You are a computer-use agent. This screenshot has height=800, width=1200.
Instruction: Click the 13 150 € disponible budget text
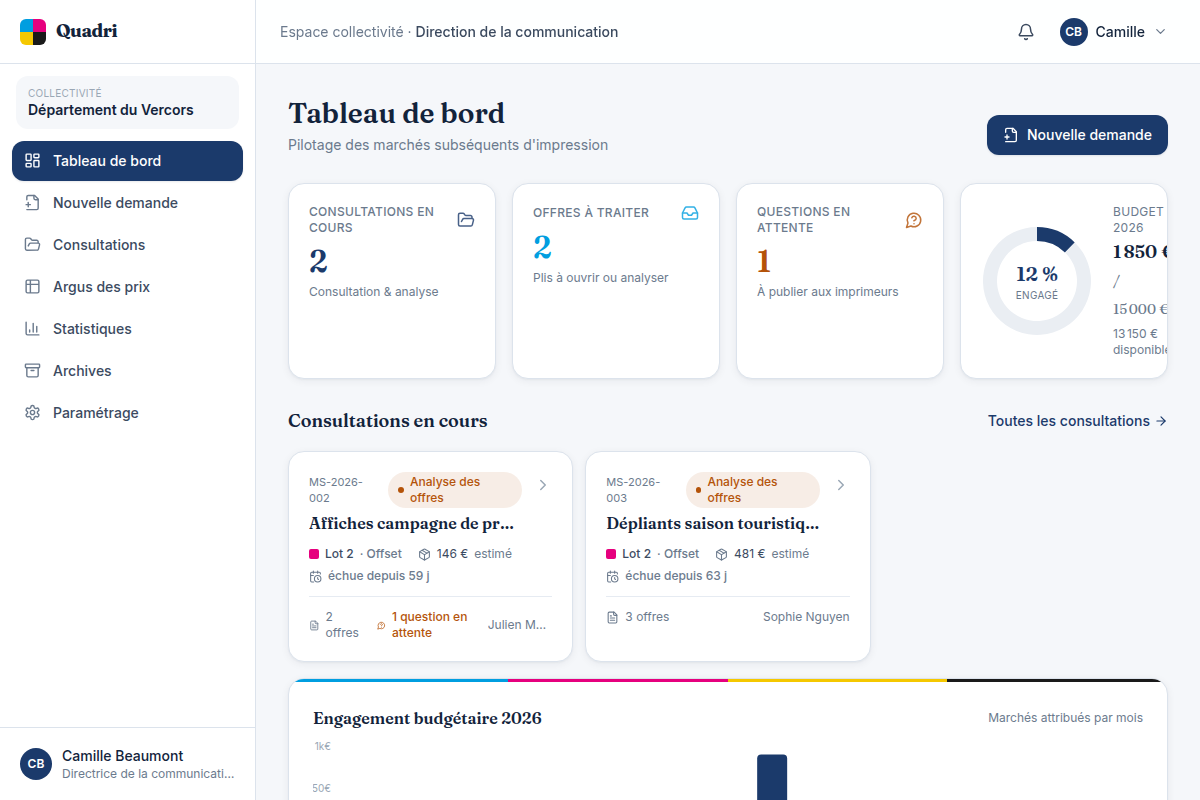point(1139,342)
